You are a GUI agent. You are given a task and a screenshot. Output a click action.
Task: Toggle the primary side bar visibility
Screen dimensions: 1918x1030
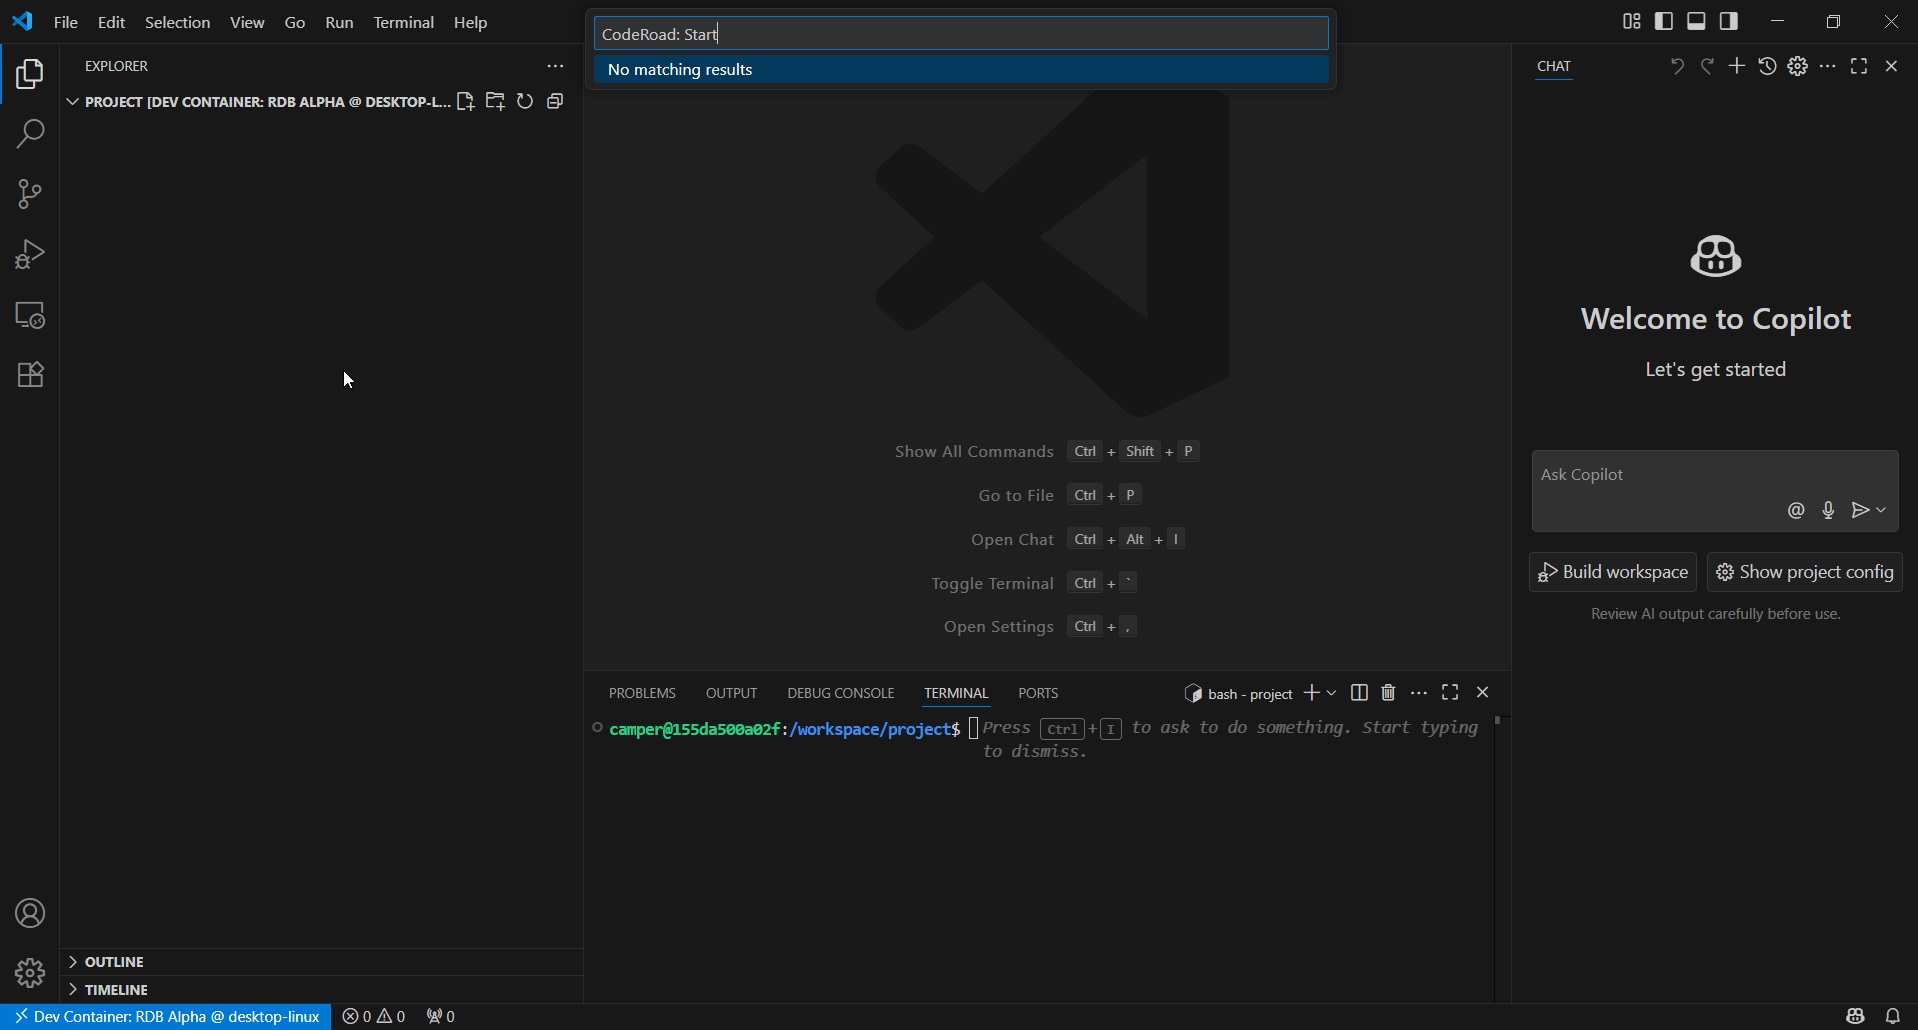point(1664,21)
